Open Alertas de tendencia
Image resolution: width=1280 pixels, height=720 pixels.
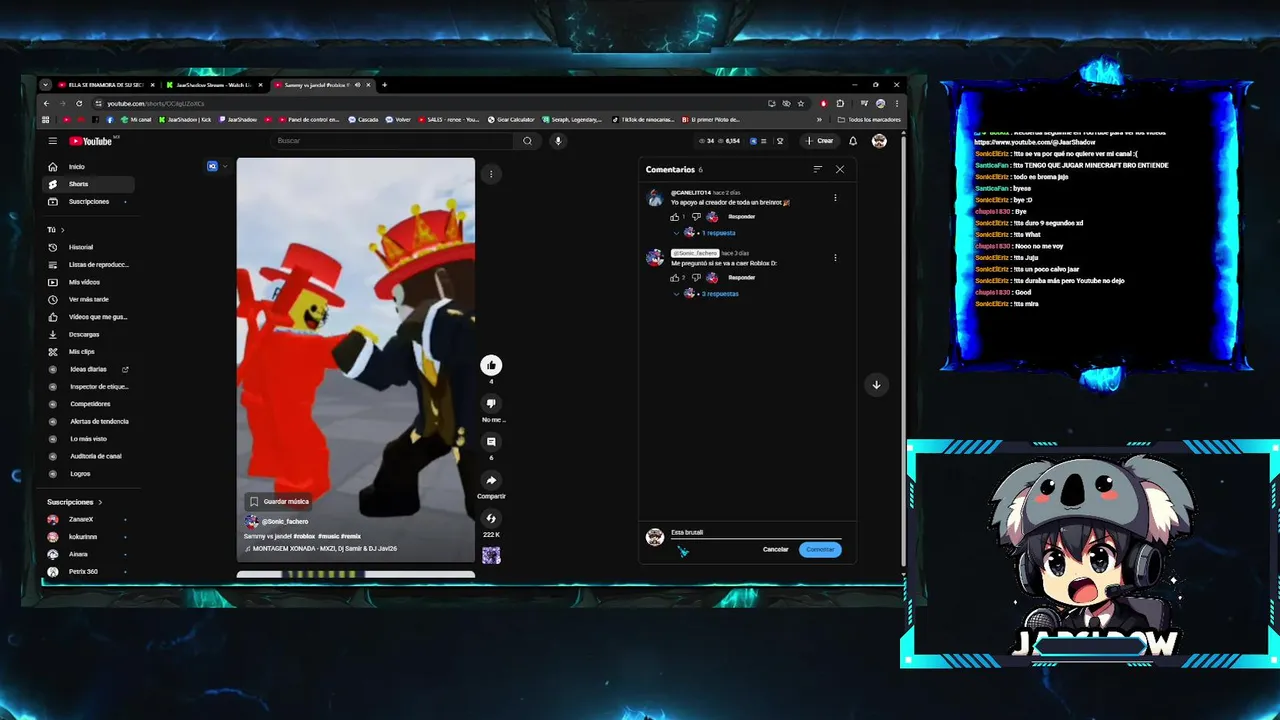coord(88,422)
